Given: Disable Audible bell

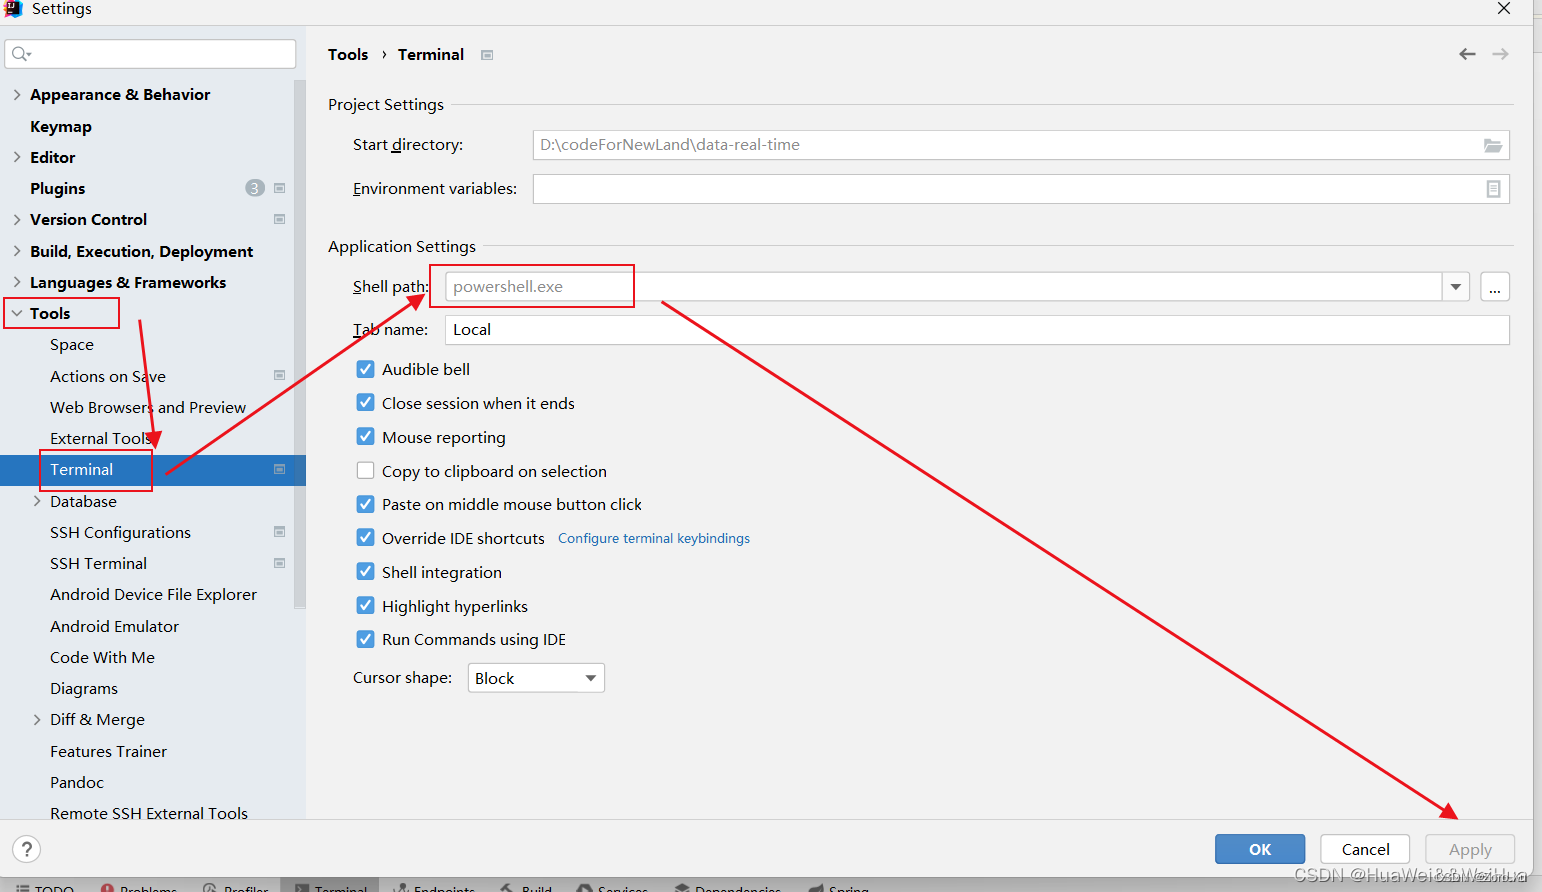Looking at the screenshot, I should coord(366,369).
